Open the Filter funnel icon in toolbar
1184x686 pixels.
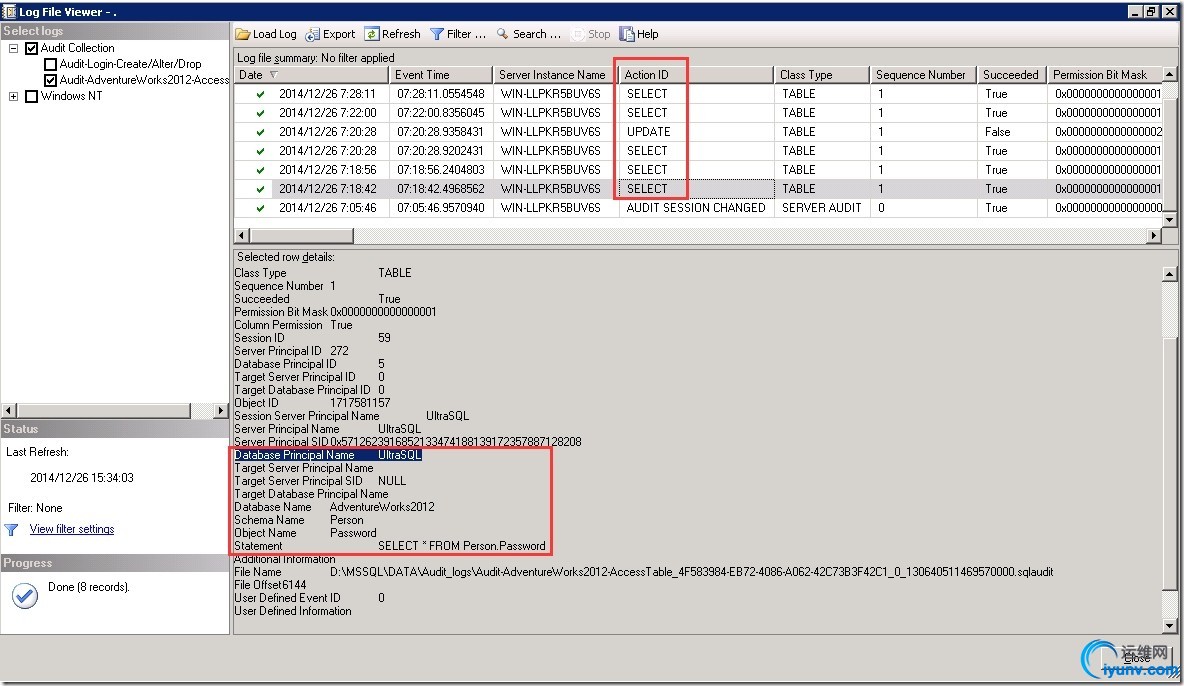tap(436, 34)
